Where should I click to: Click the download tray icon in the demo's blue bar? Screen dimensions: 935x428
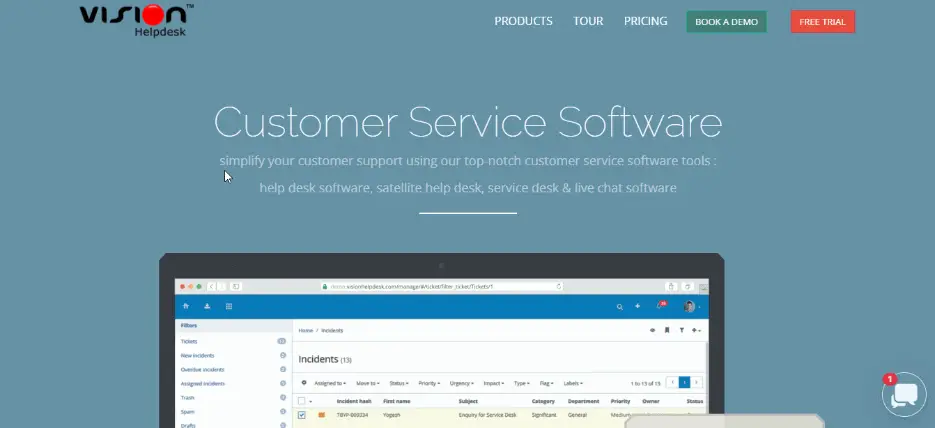[x=207, y=306]
